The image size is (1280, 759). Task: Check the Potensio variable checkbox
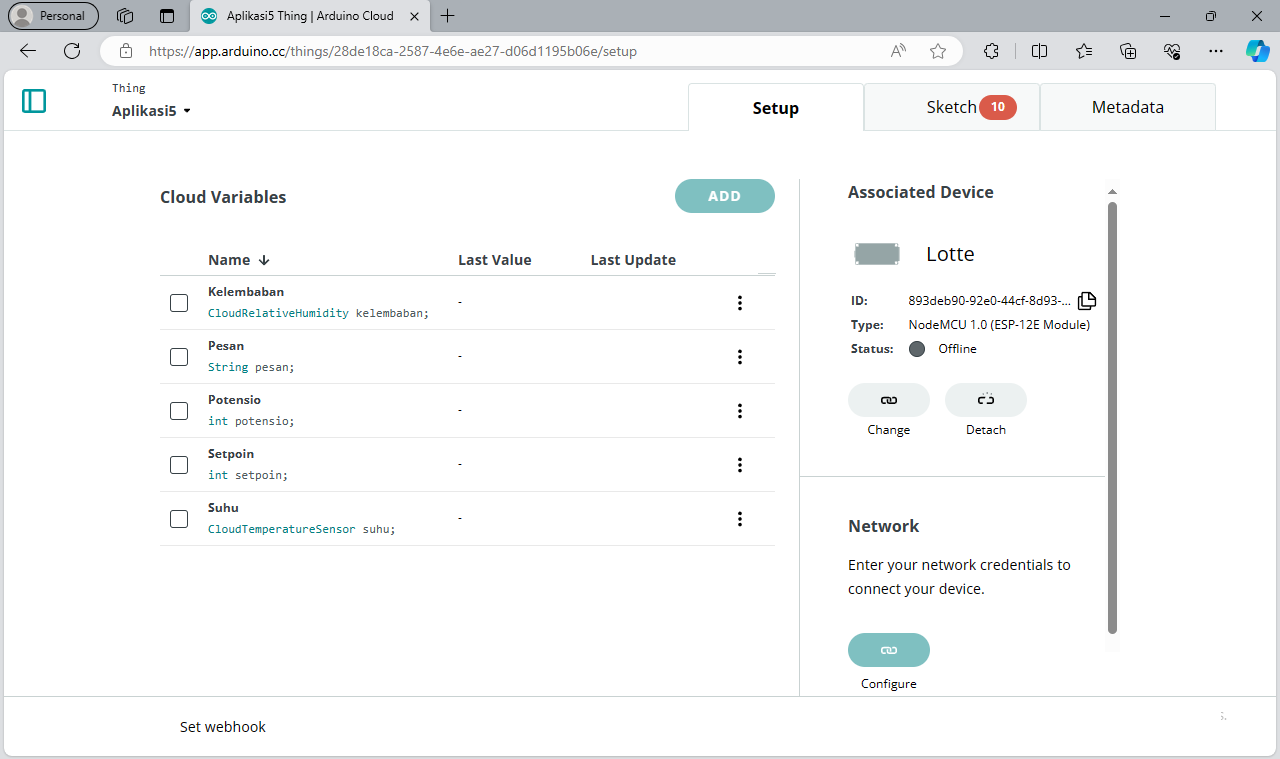[179, 411]
